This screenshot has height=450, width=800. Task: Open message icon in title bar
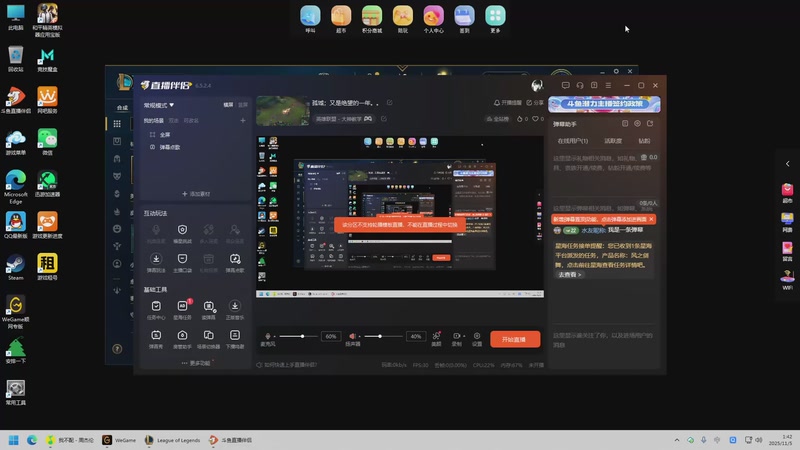(x=565, y=85)
